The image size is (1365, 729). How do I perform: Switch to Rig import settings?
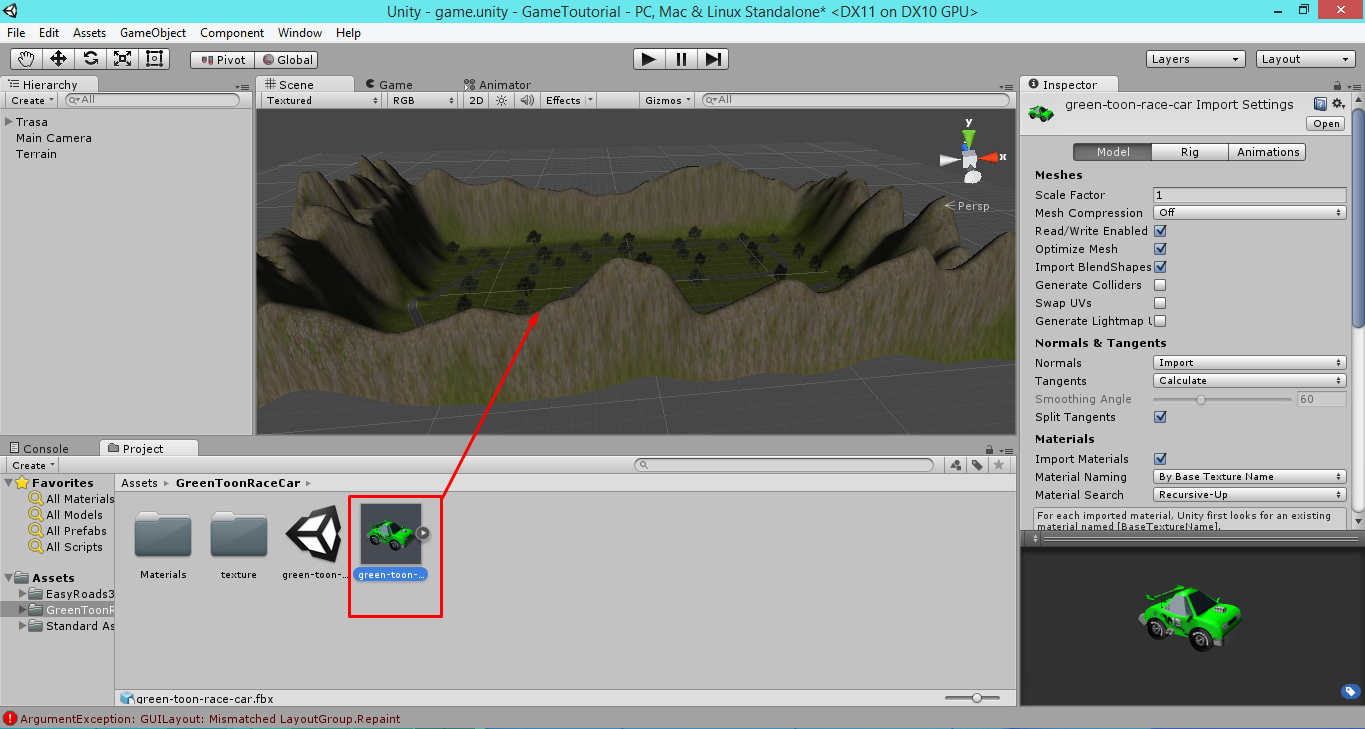1190,152
